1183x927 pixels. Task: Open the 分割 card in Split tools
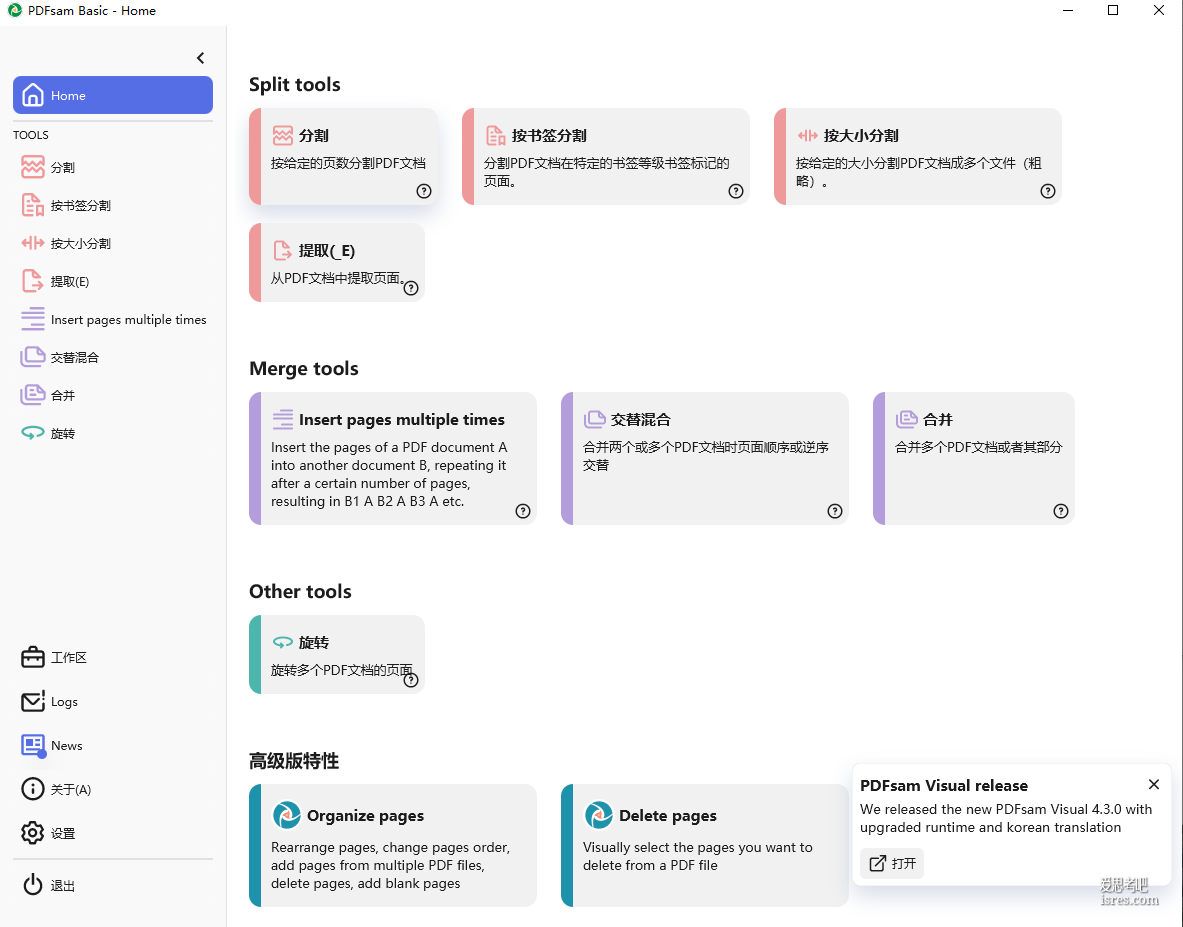tap(343, 156)
